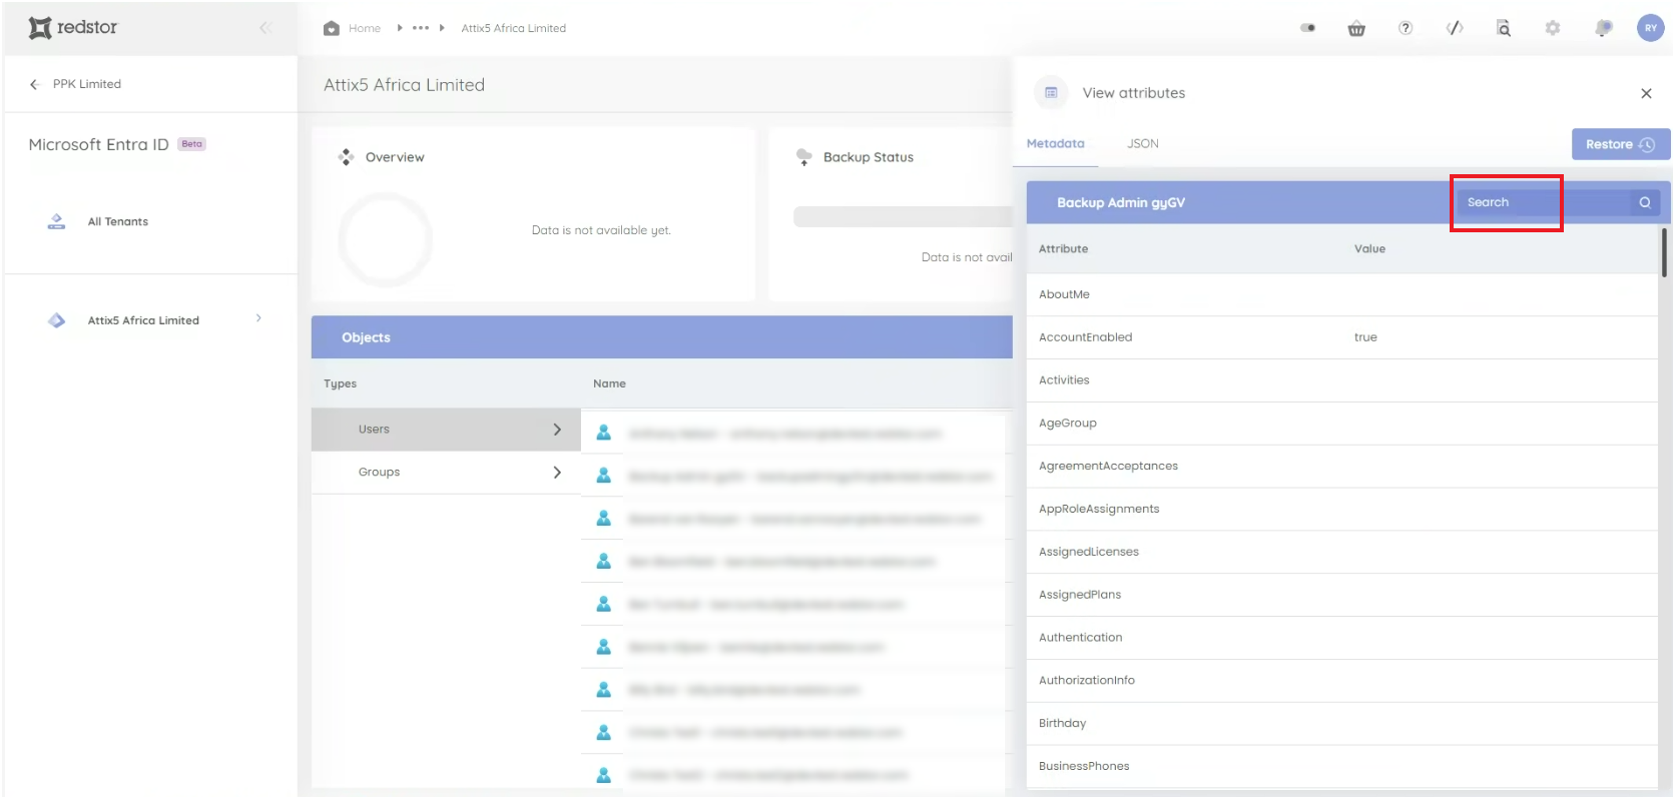The image size is (1673, 797).
Task: Open the help question mark icon
Action: 1405,28
